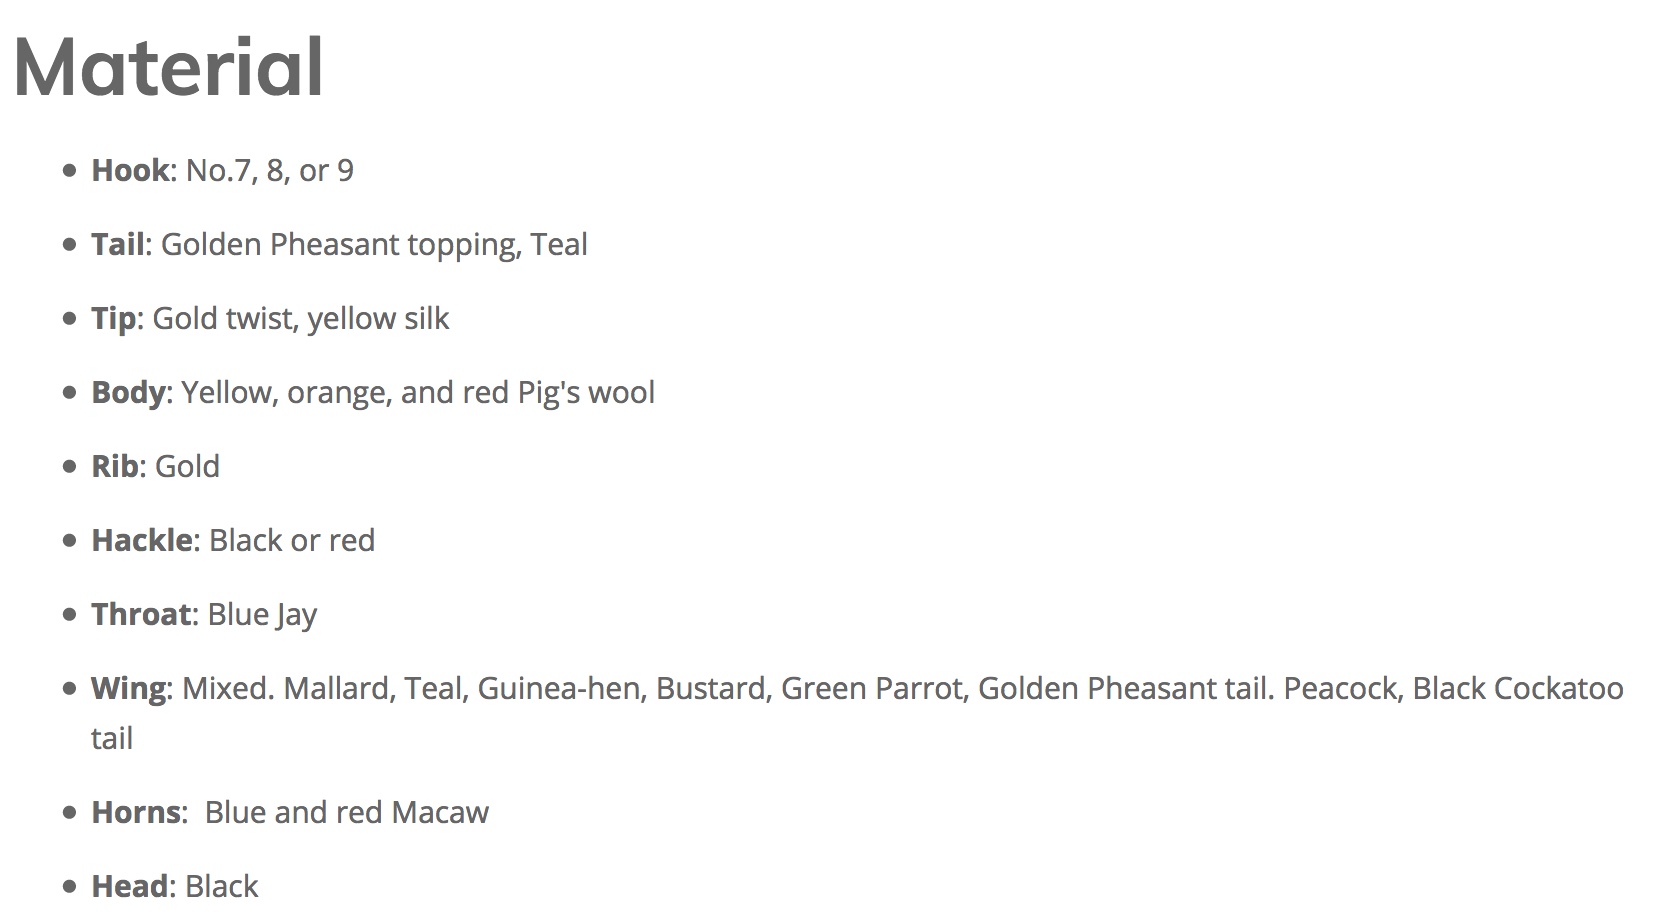Click Golden Pheasant topping, Teal text
1670x918 pixels.
pyautogui.click(x=374, y=244)
